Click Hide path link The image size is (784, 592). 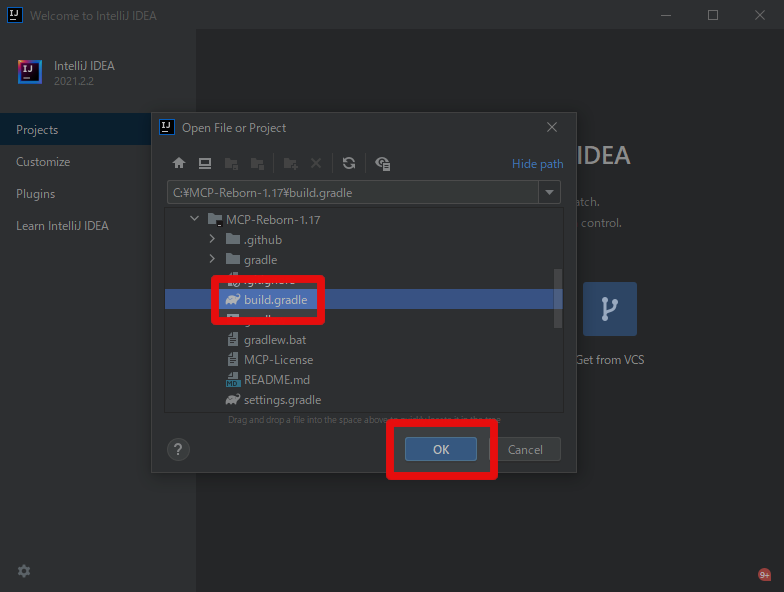(538, 164)
